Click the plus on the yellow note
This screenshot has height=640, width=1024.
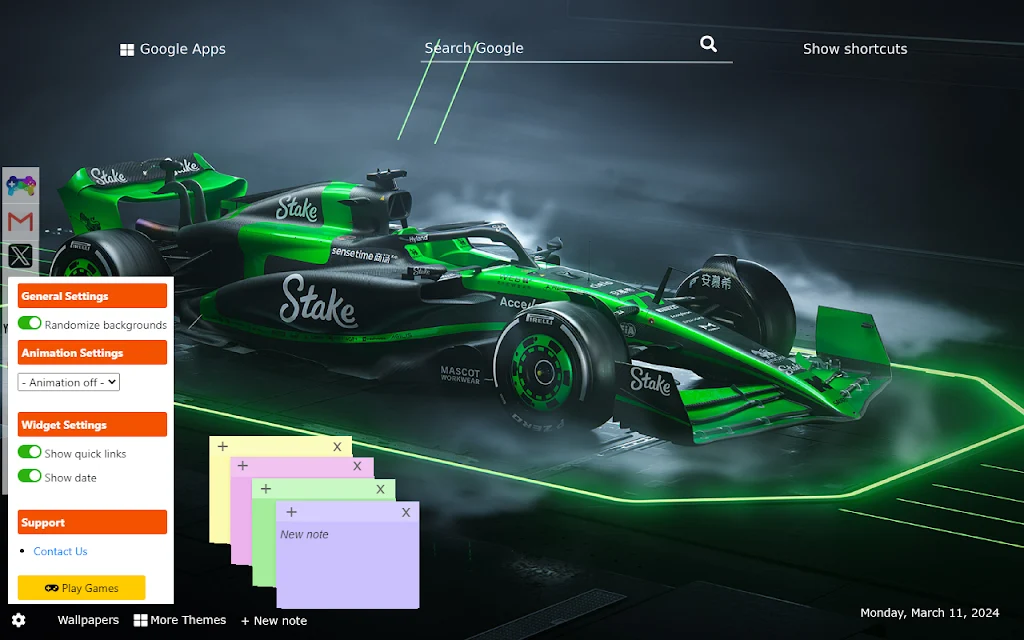coord(223,446)
